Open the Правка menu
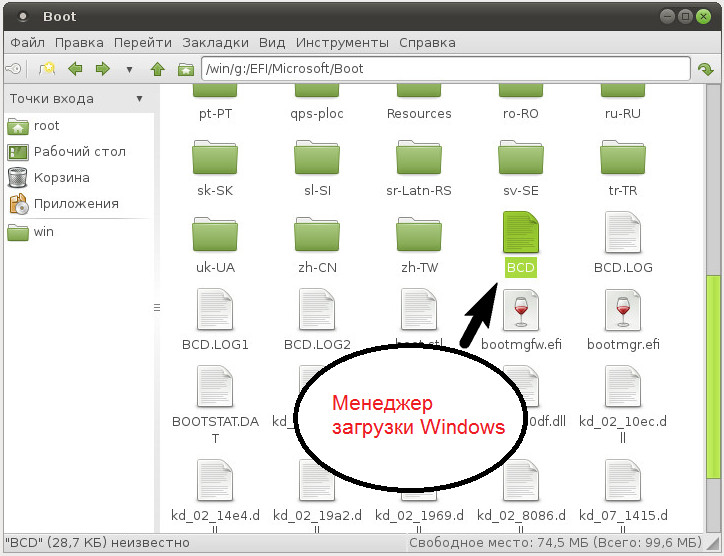 (x=79, y=42)
